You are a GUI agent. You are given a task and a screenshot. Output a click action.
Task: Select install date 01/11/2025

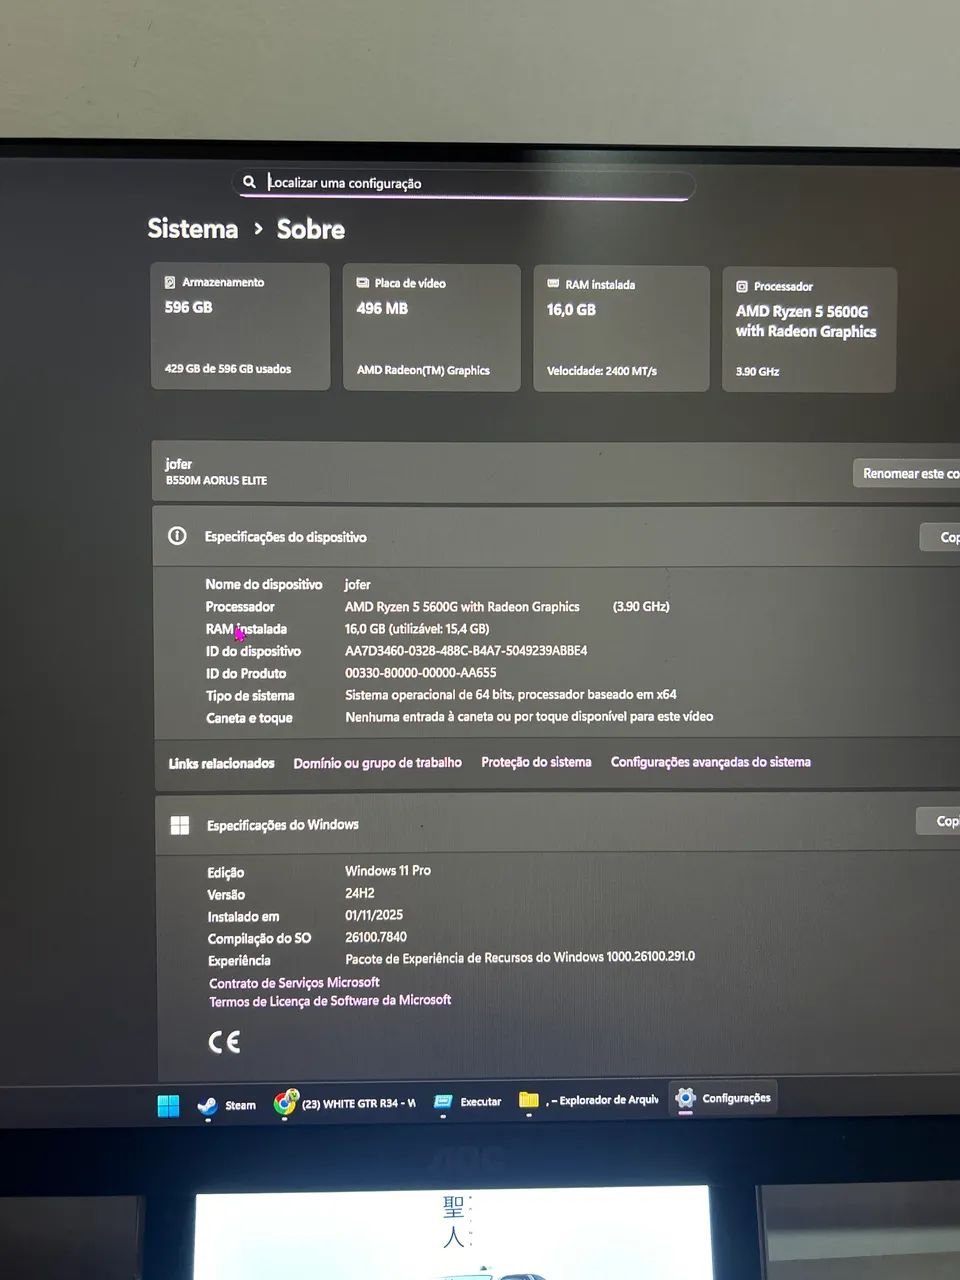pos(374,915)
